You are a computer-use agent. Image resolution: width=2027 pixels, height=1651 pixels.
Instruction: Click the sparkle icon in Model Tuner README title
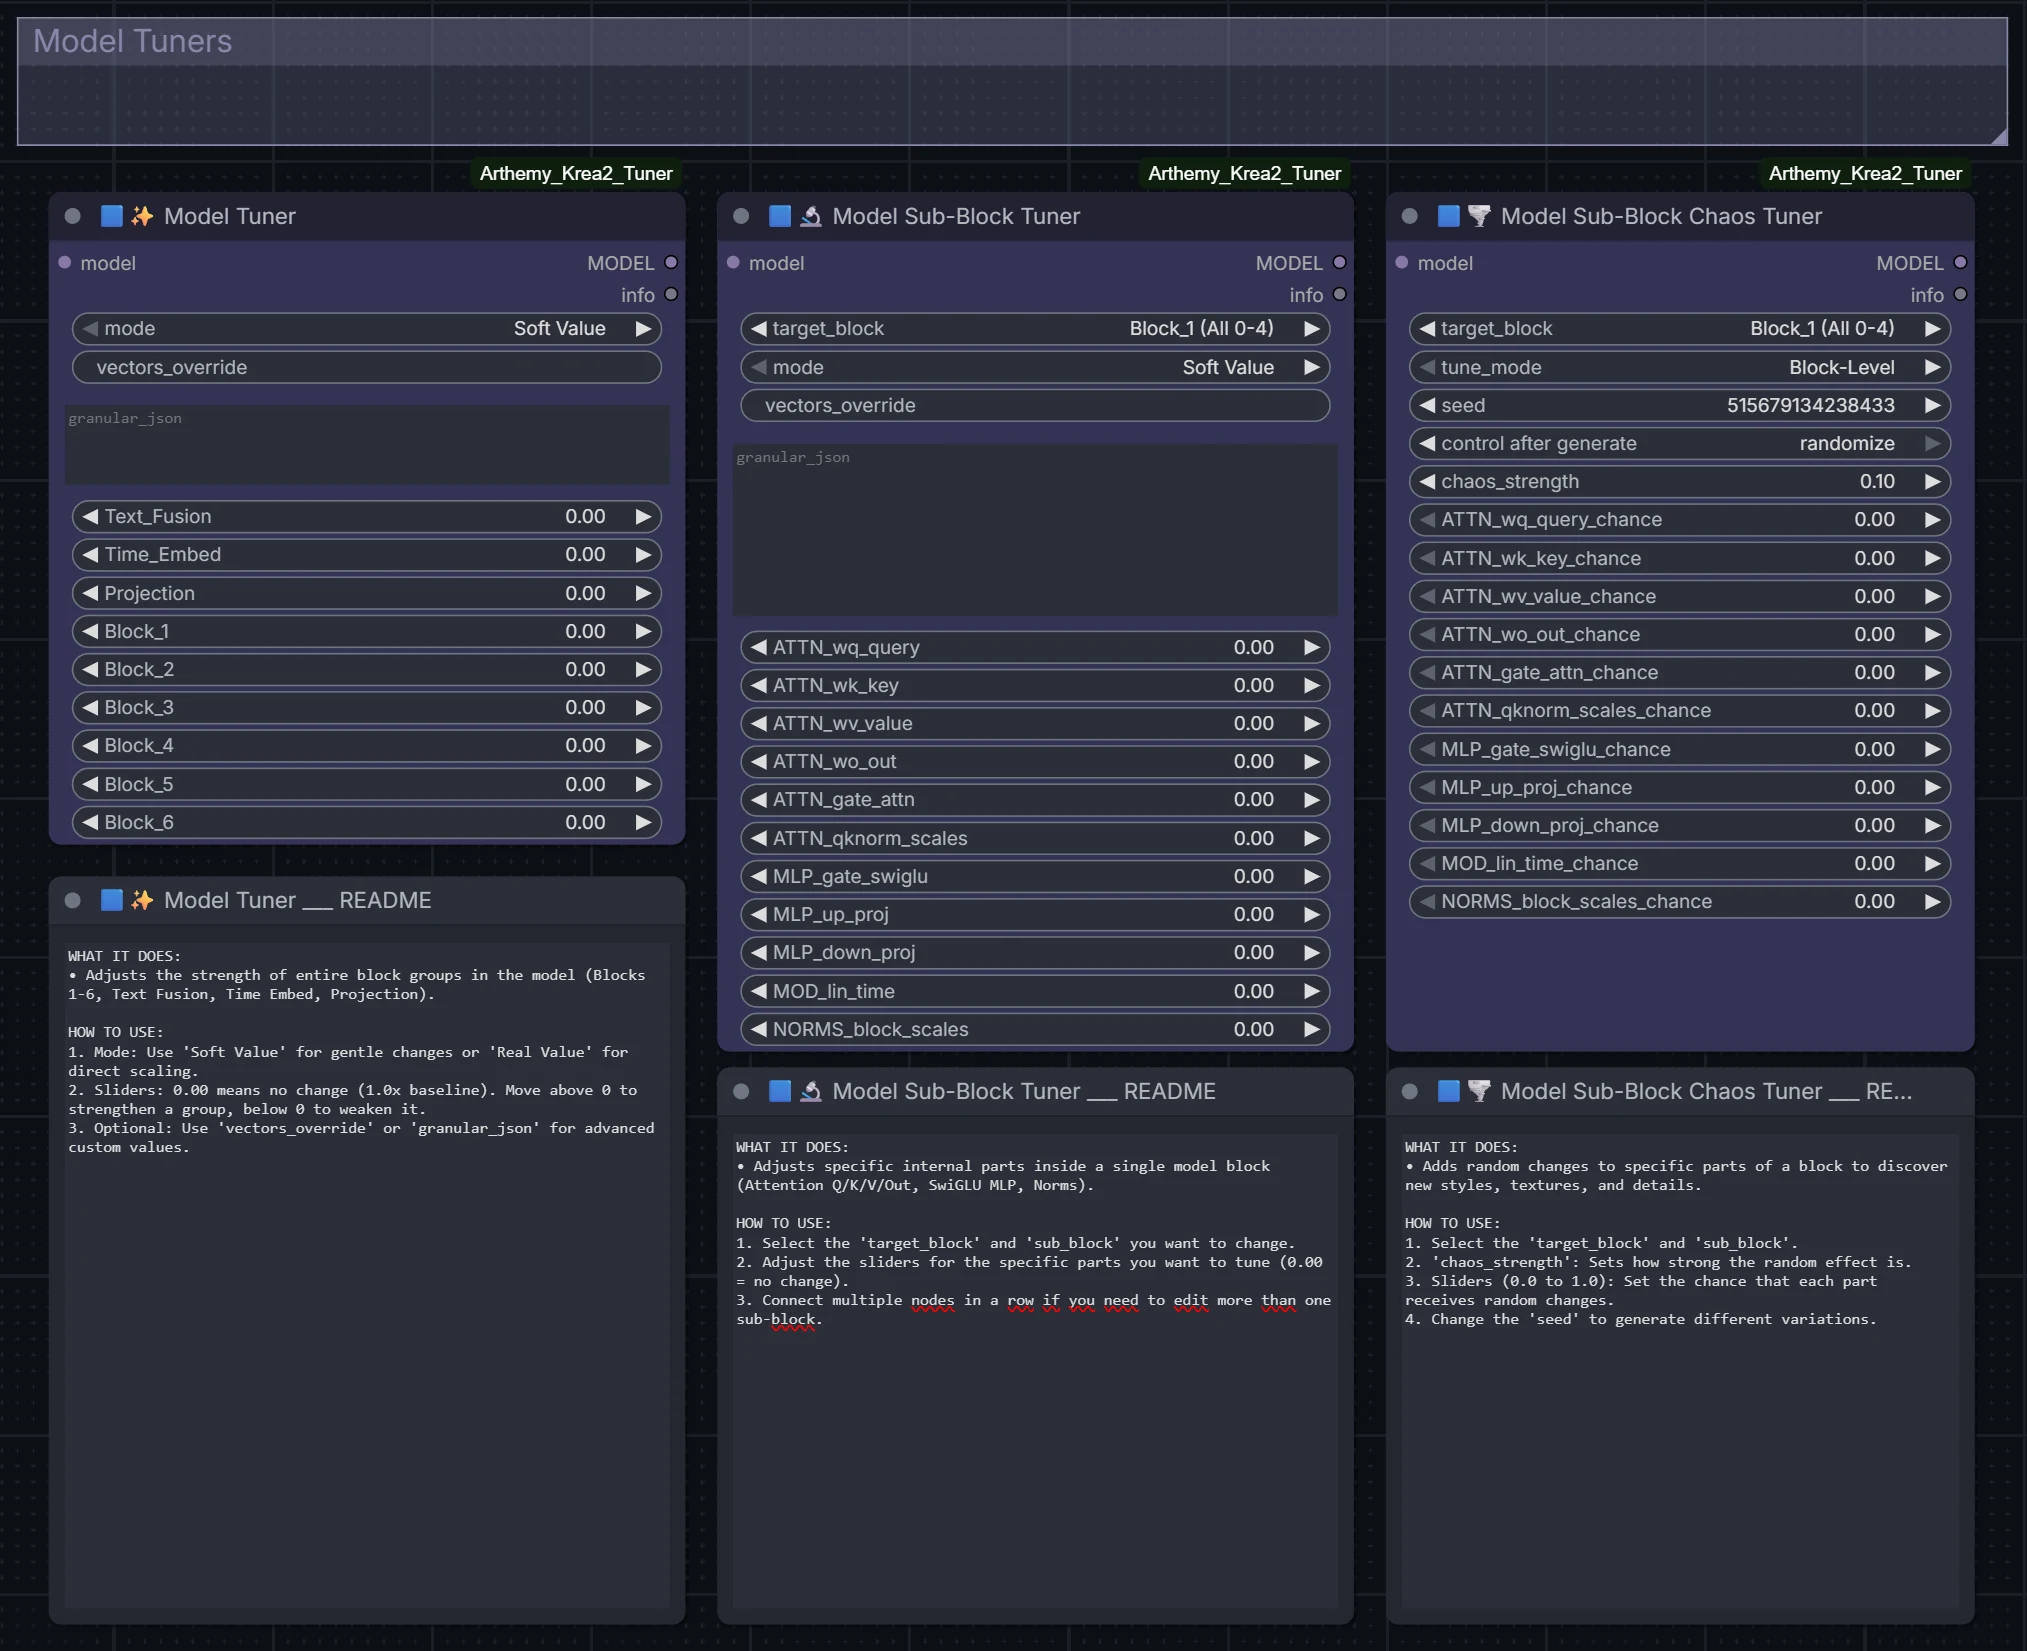tap(142, 900)
